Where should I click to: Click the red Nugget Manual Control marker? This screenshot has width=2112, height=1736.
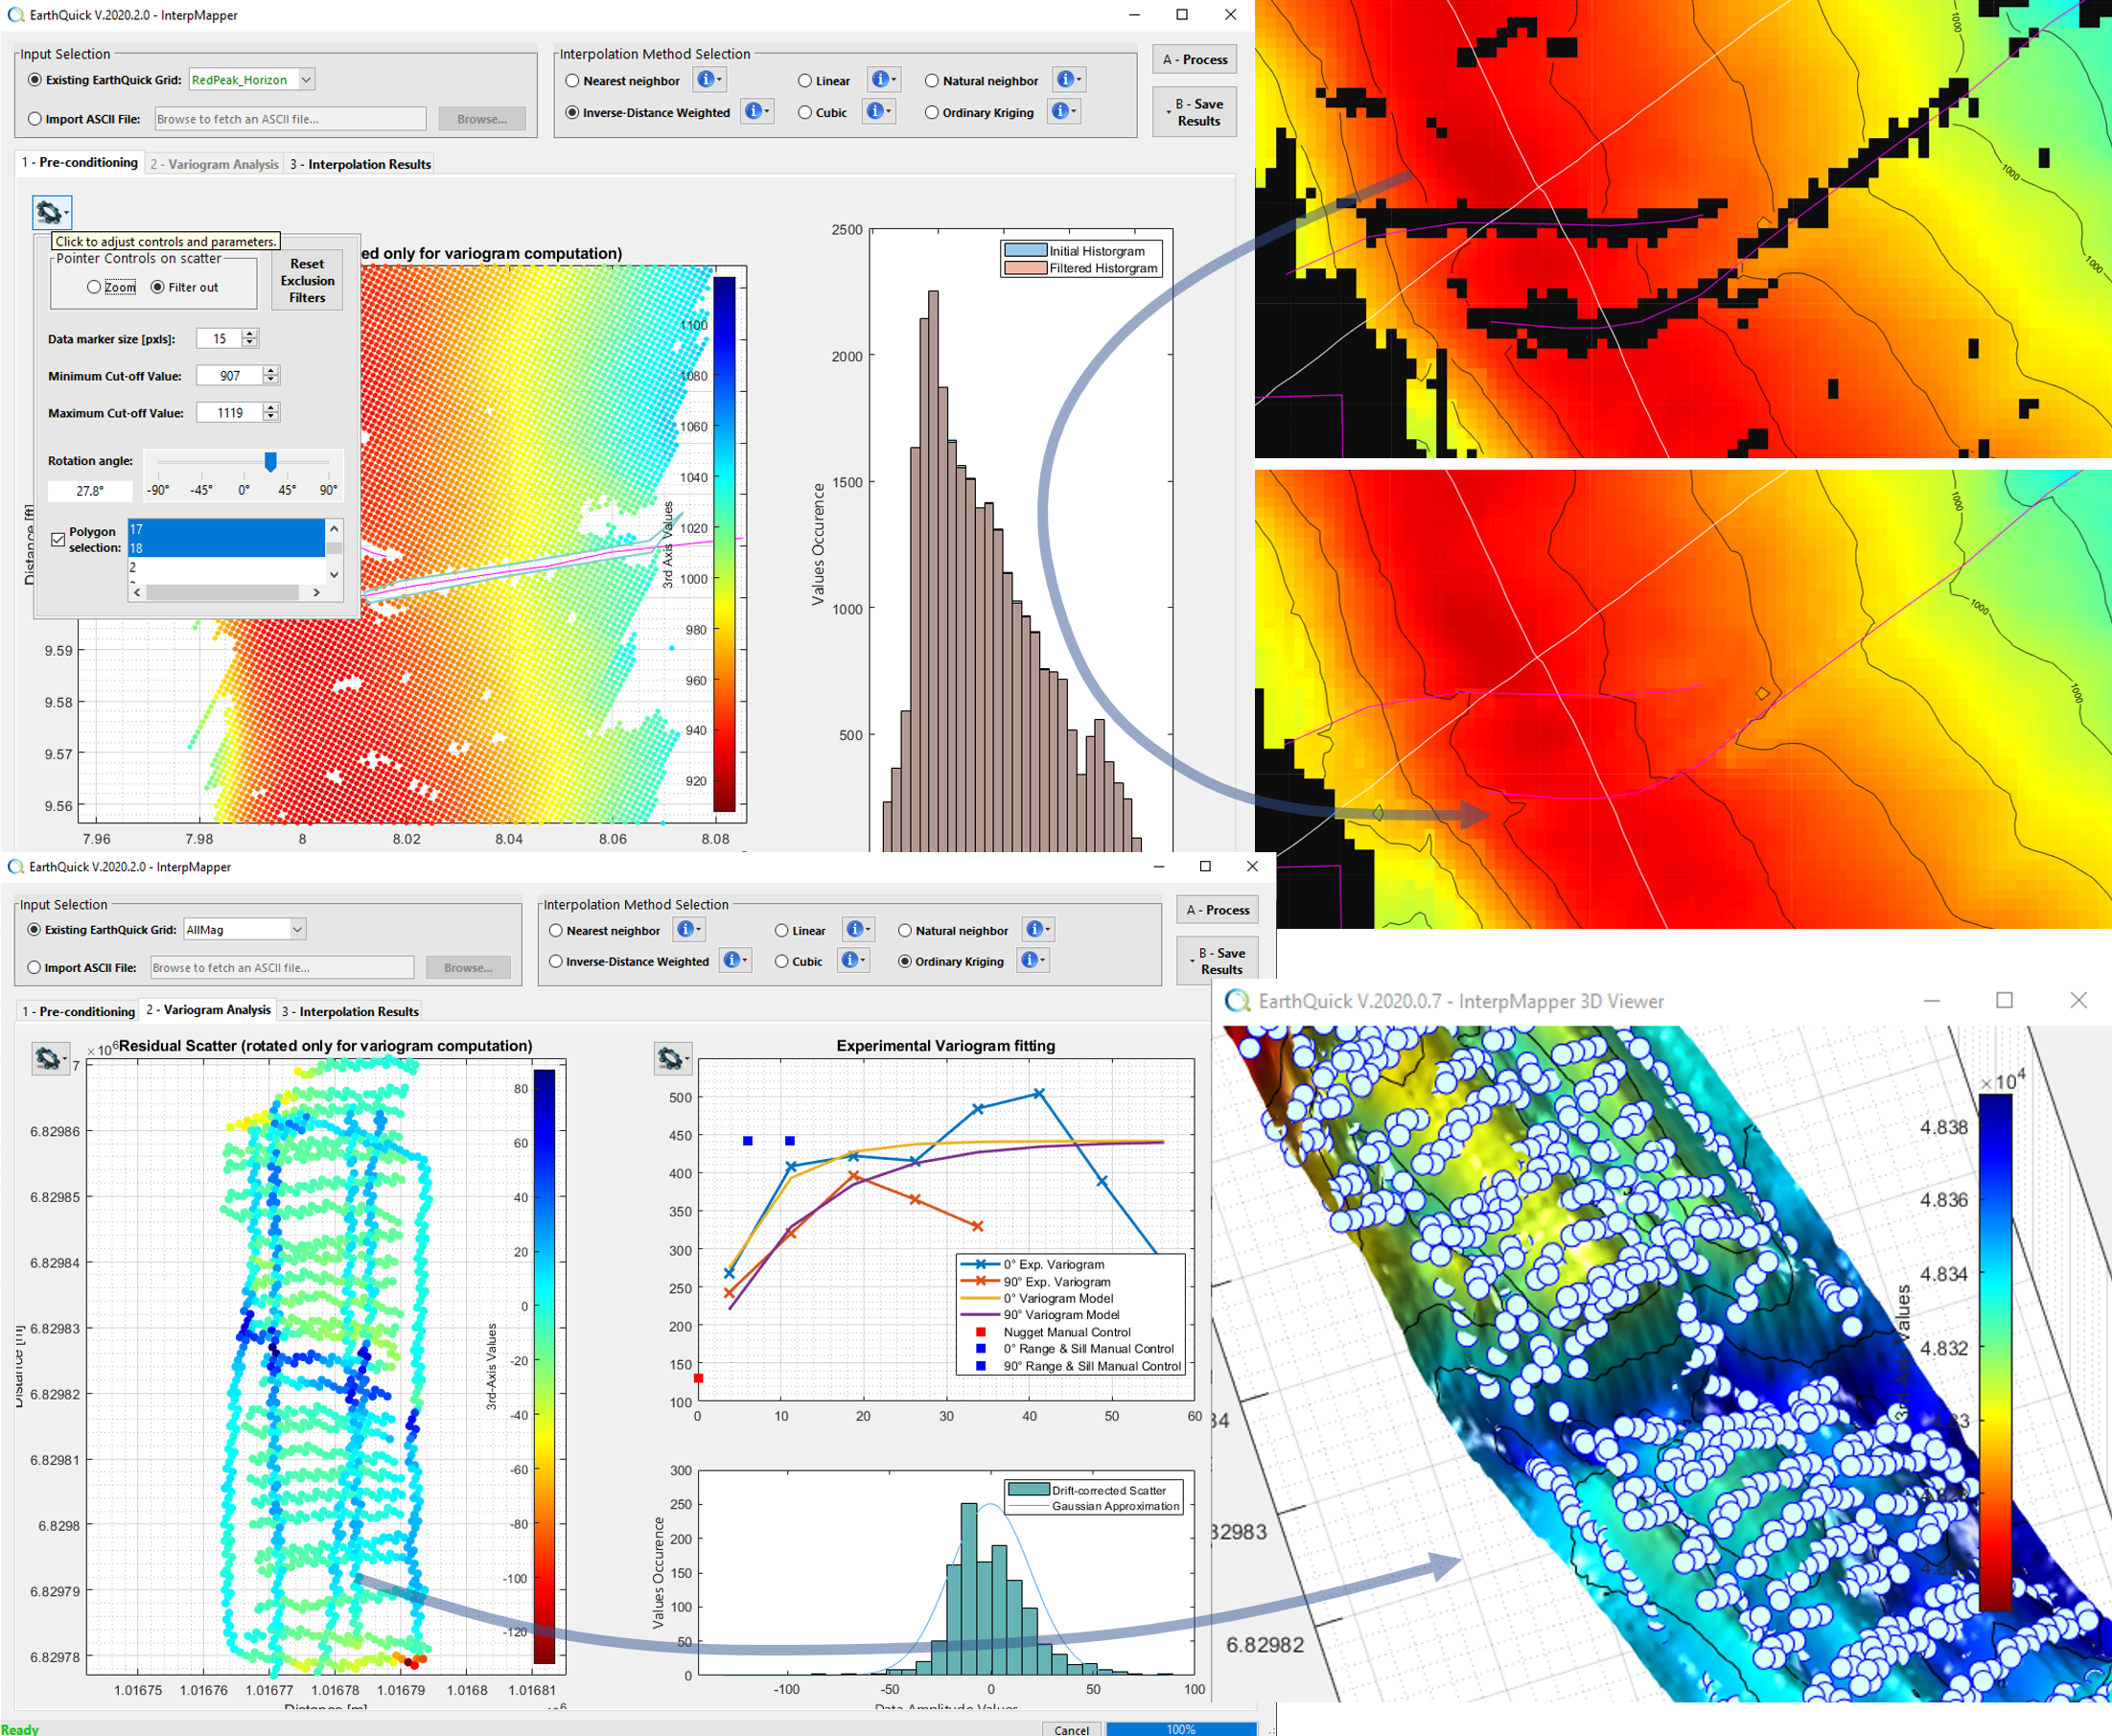click(698, 1378)
